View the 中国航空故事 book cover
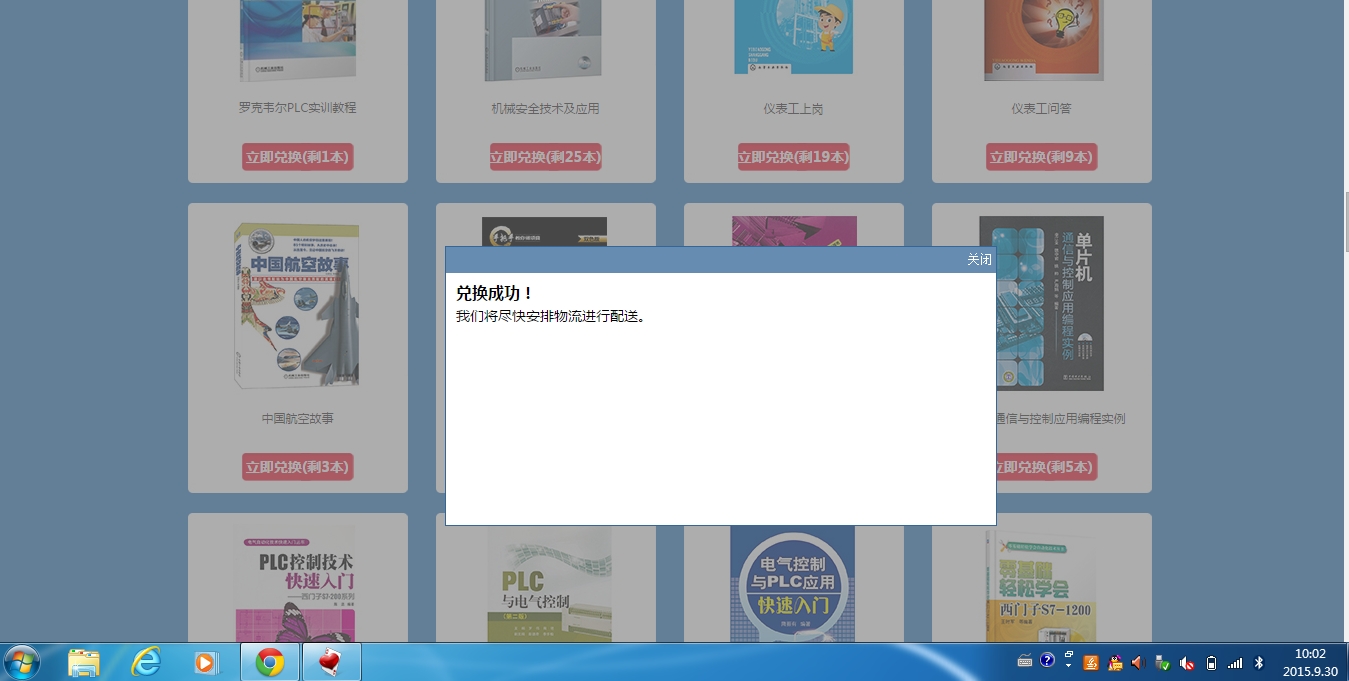 (x=297, y=305)
